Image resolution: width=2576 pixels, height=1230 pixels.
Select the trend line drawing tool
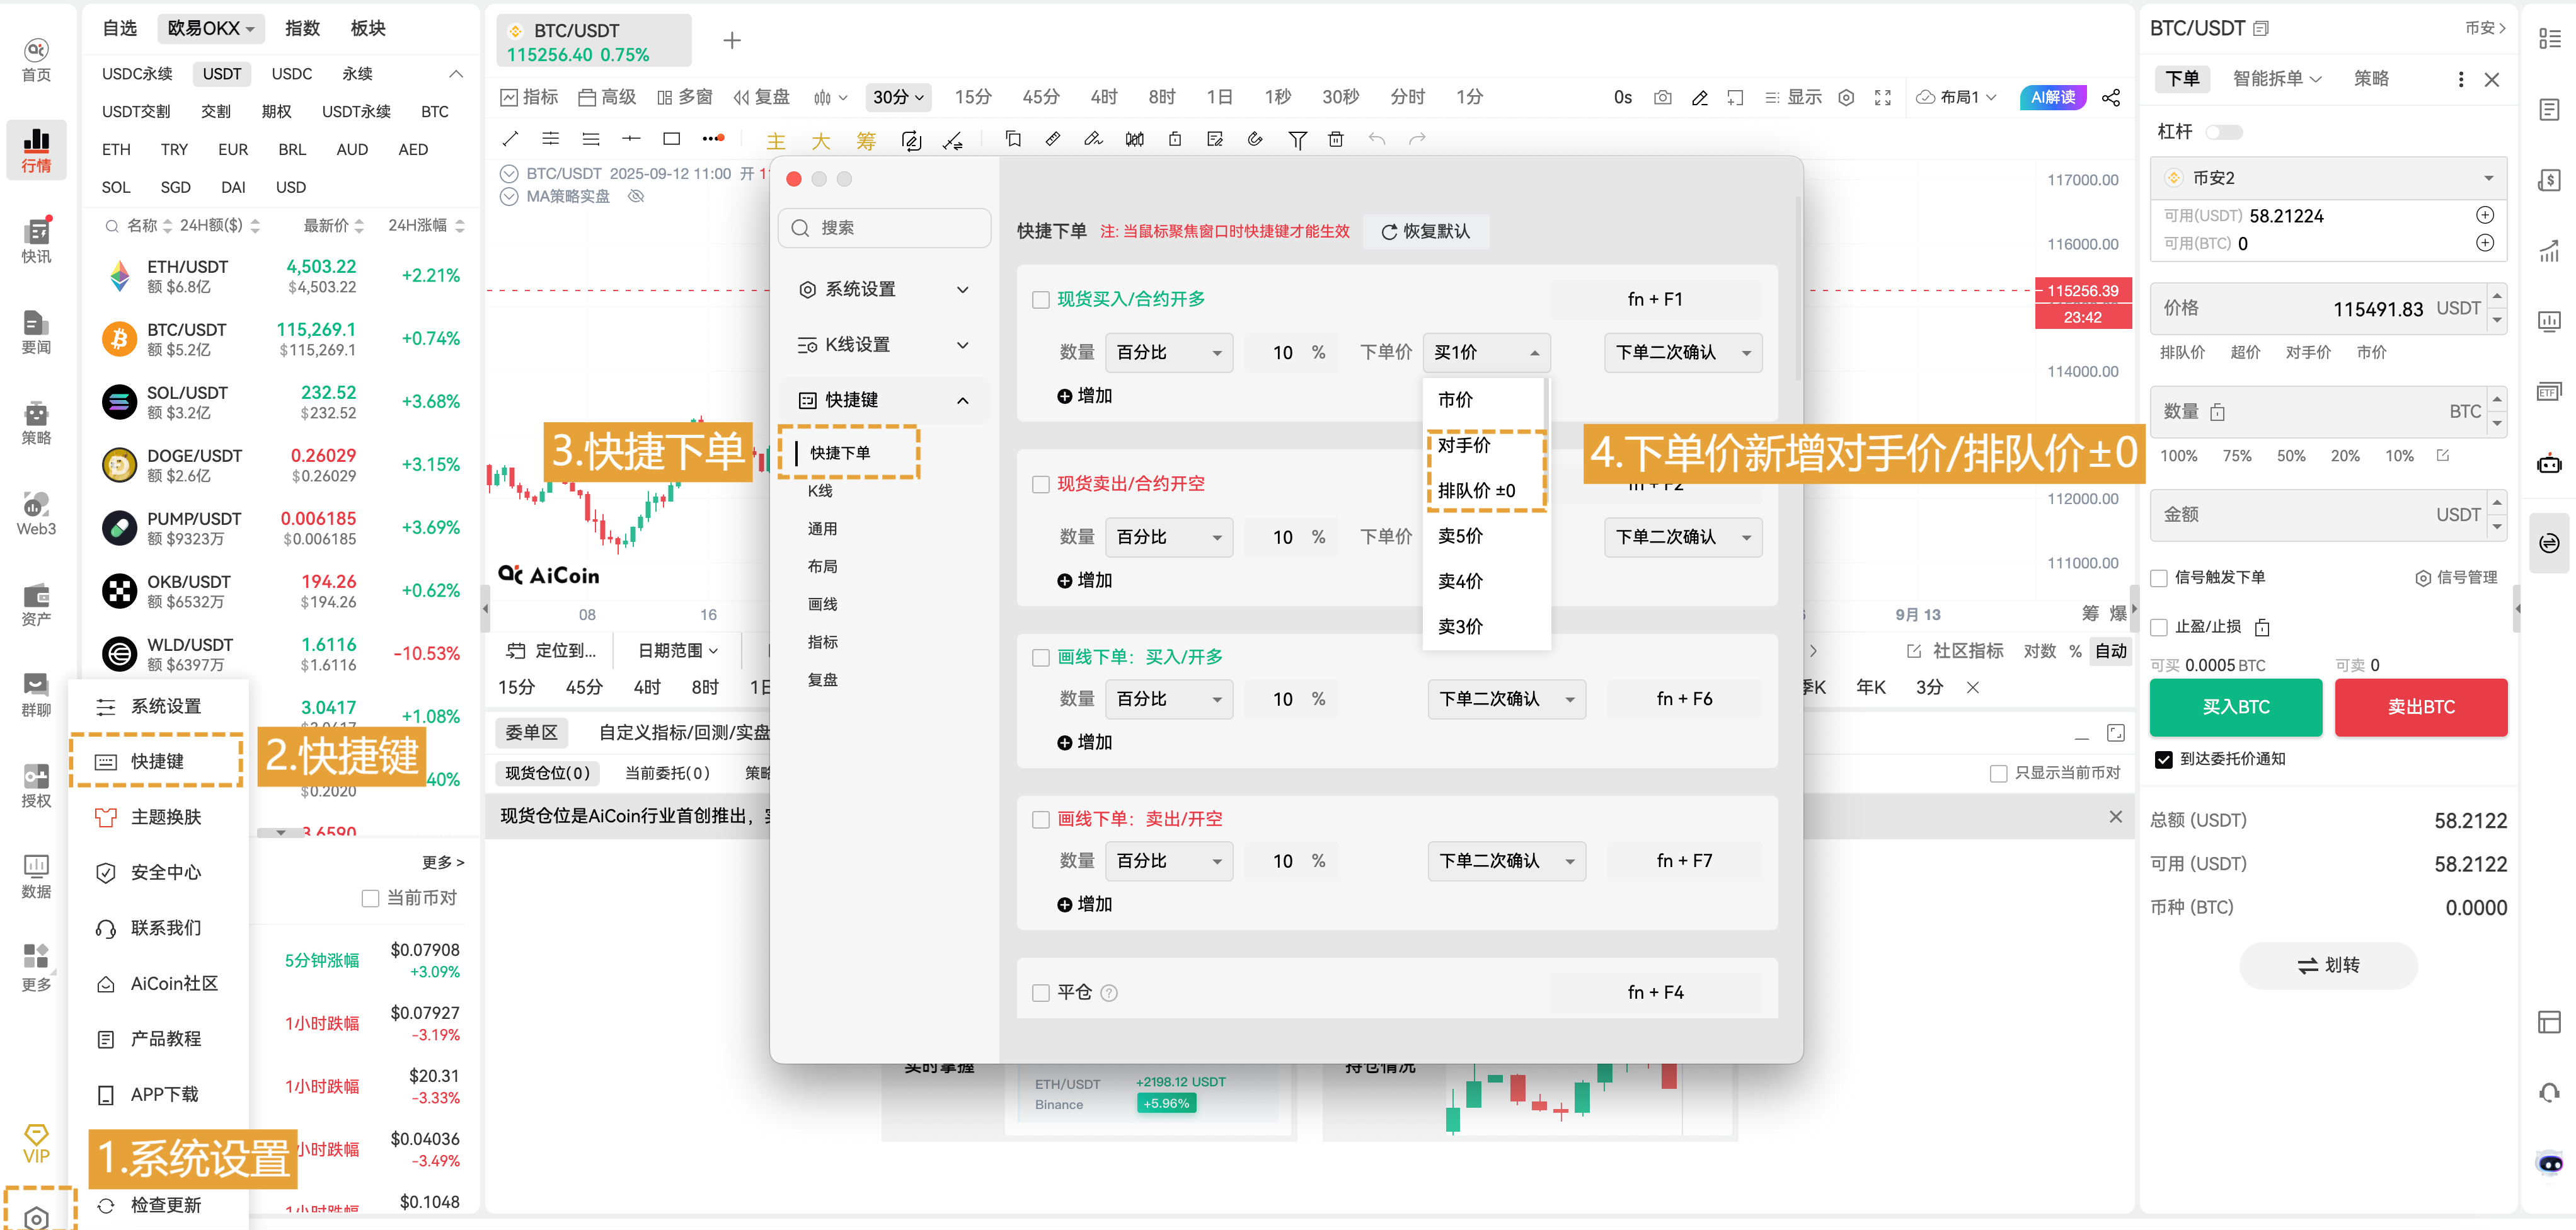point(510,138)
